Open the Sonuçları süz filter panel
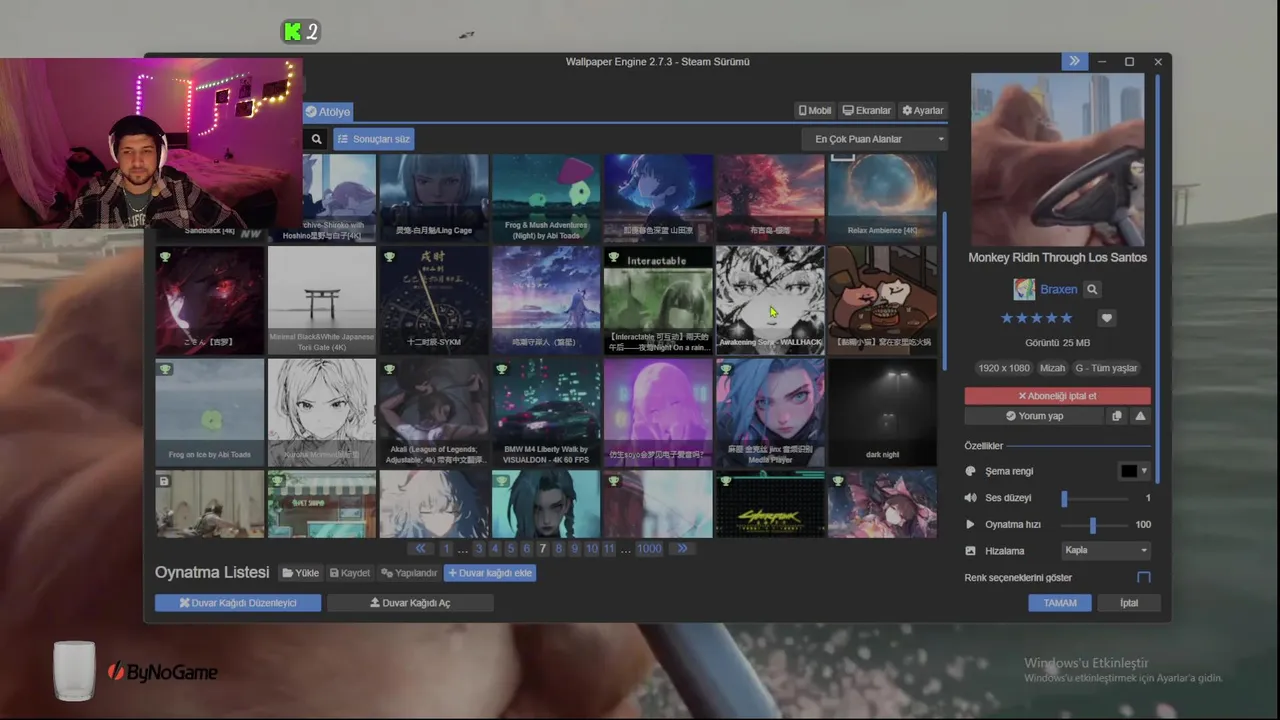The height and width of the screenshot is (720, 1280). 373,139
